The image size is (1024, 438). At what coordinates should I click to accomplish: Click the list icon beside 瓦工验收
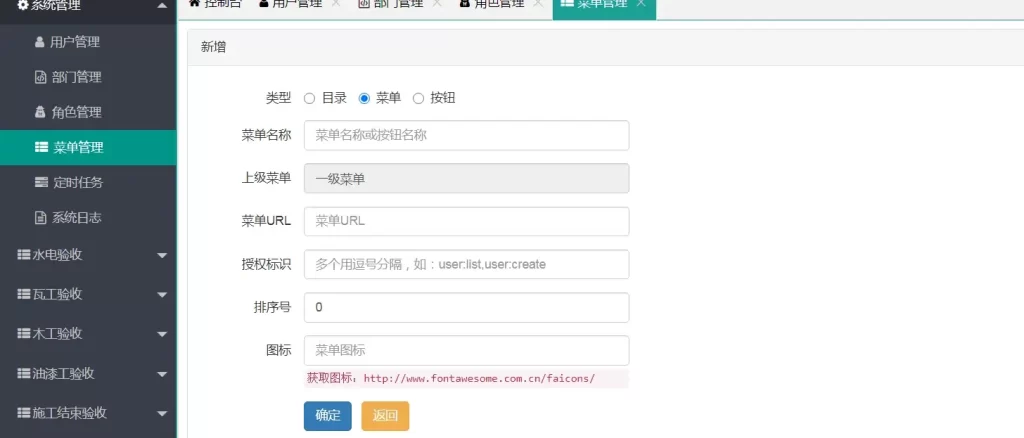click(24, 294)
